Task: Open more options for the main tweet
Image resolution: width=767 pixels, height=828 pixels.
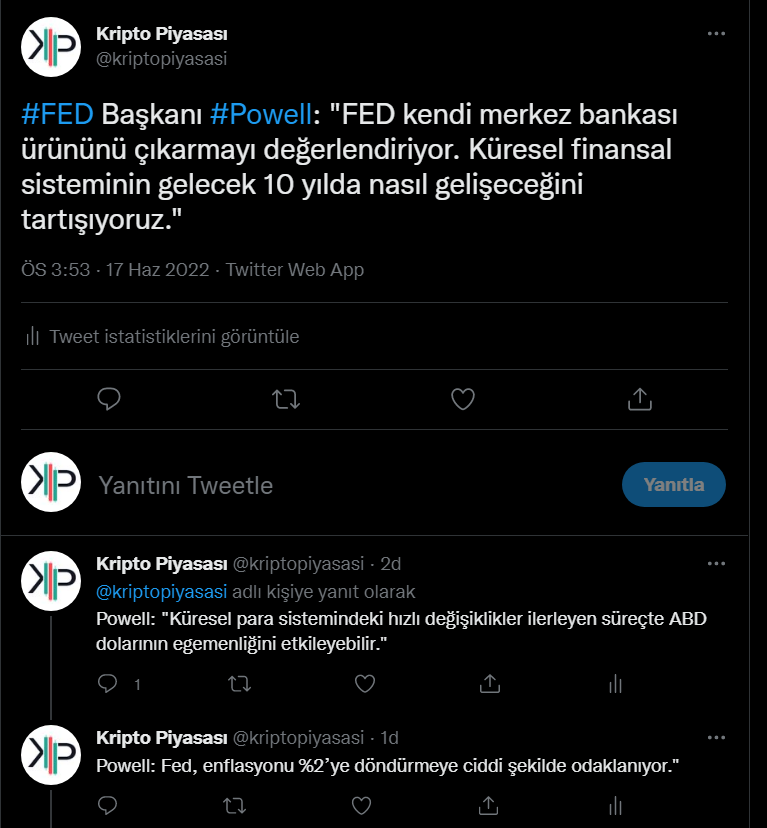Action: coord(716,33)
